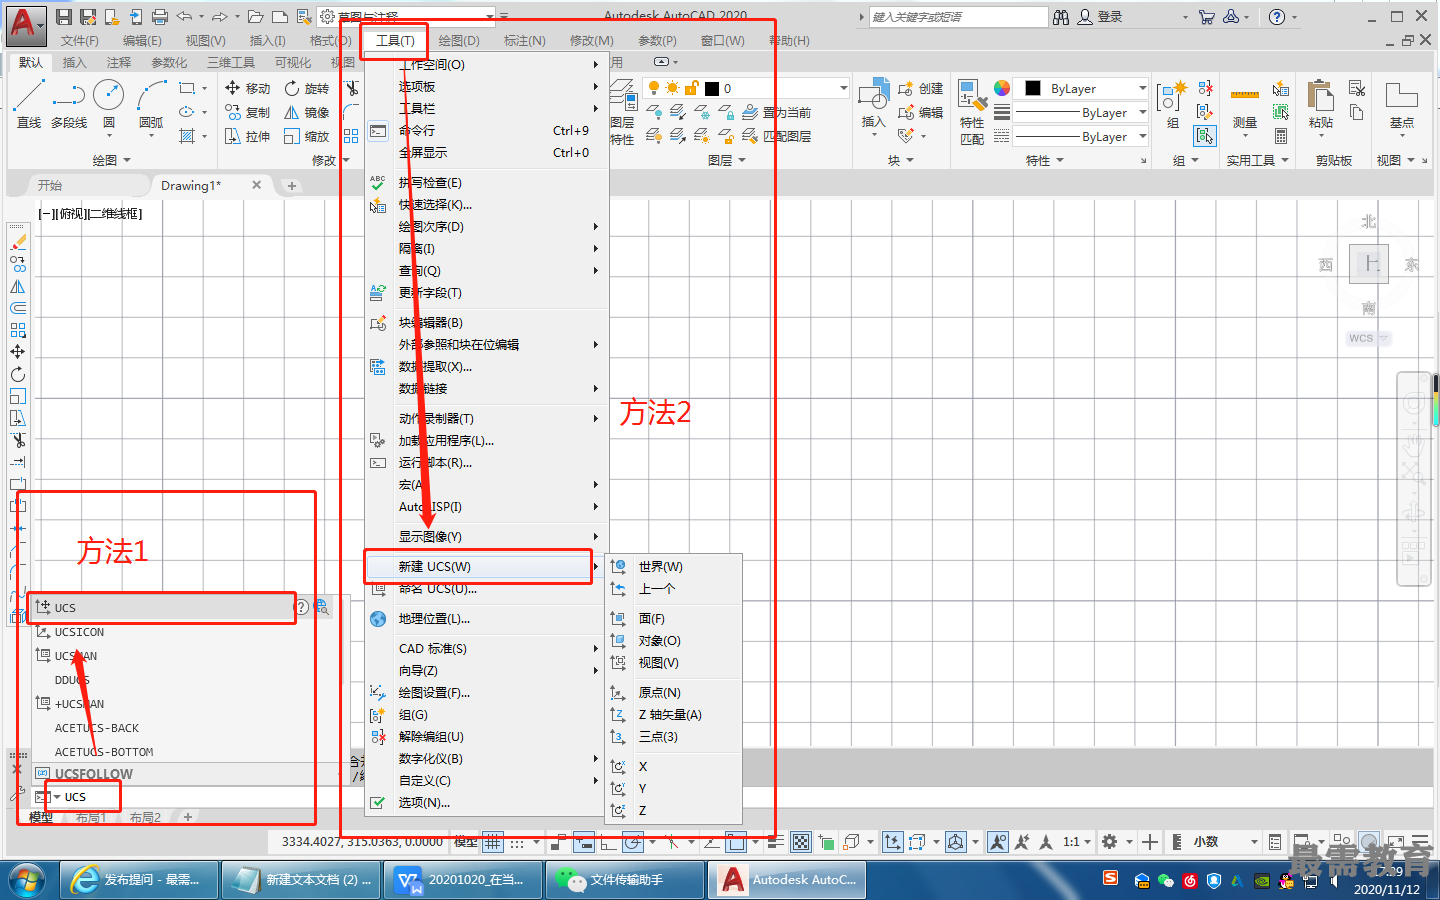This screenshot has width=1440, height=900.
Task: Click the Insert block (插入) icon
Action: click(x=873, y=95)
